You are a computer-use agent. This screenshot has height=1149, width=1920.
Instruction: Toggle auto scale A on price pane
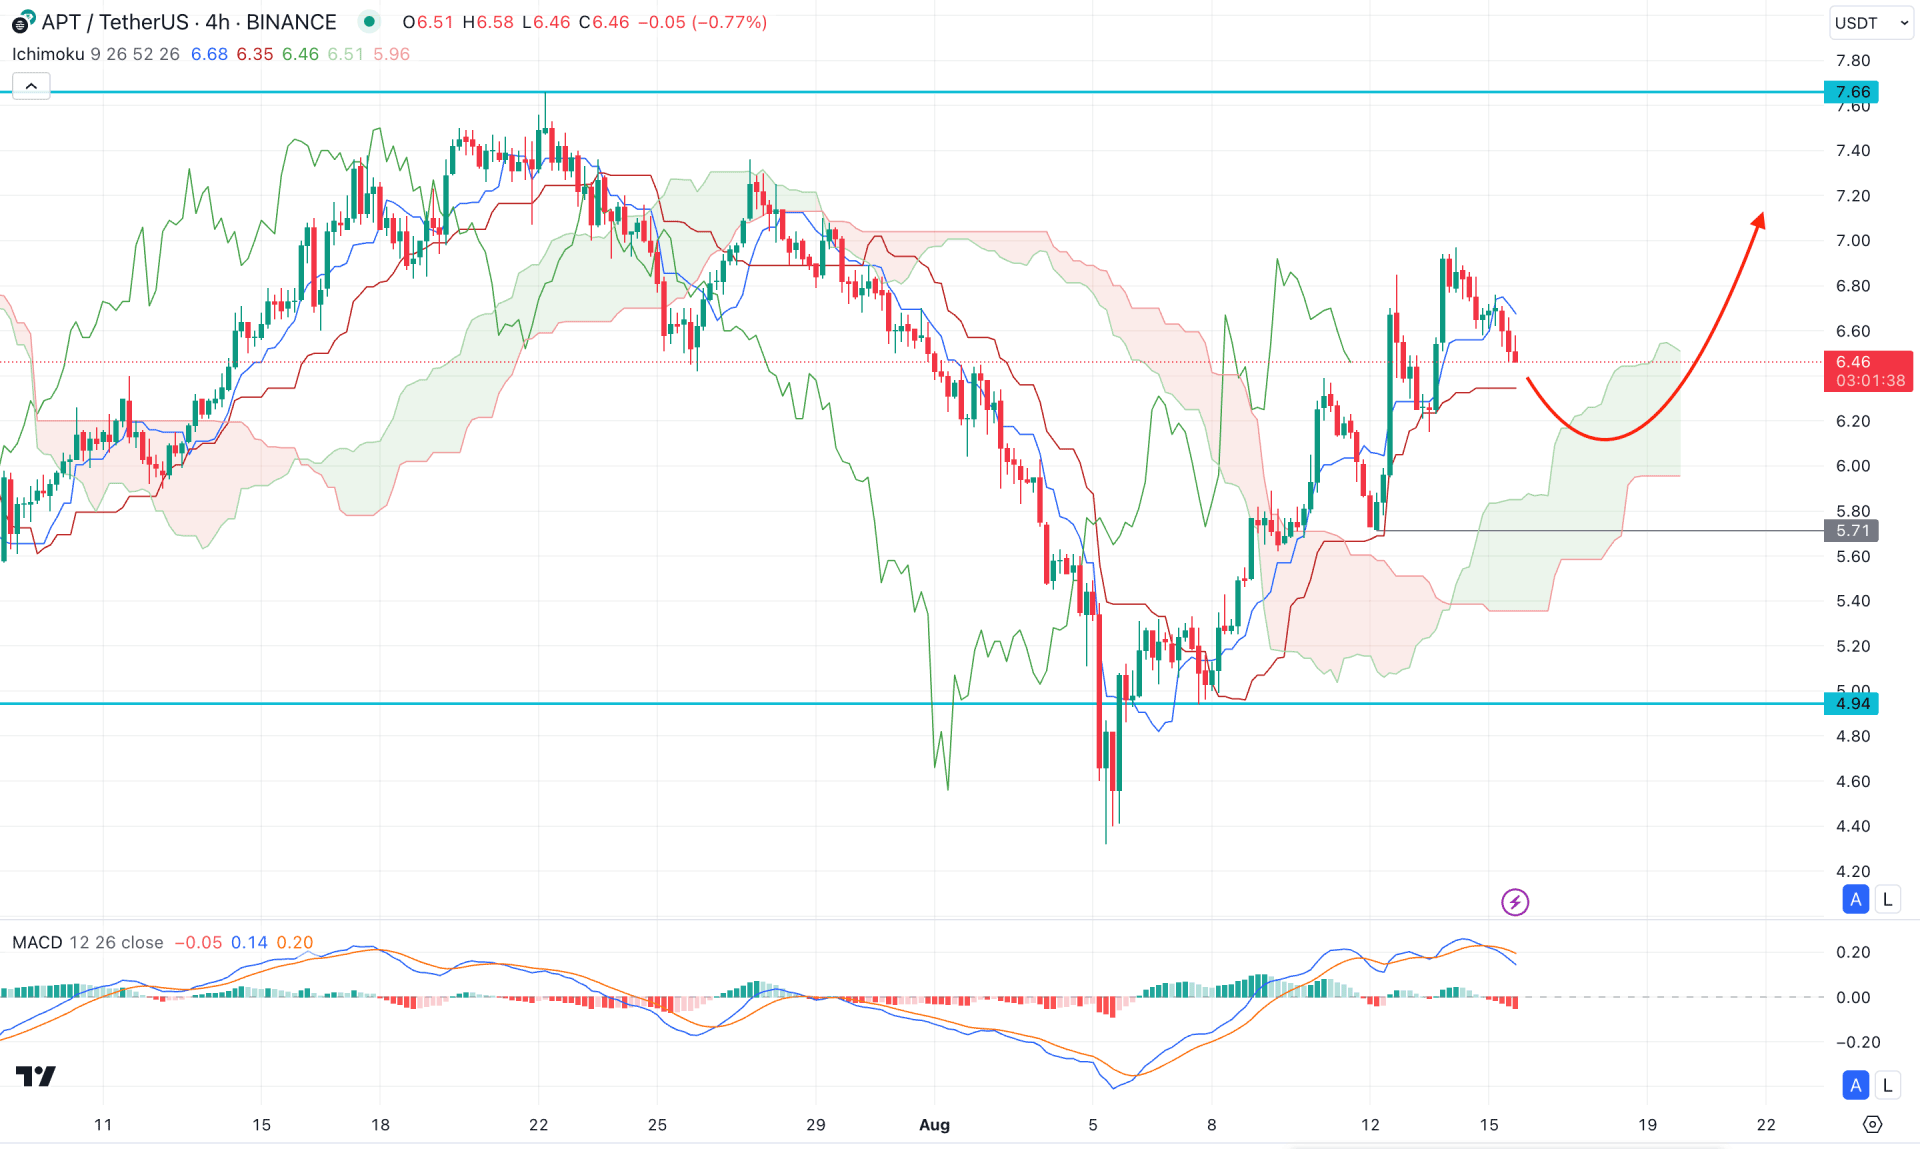click(x=1856, y=899)
